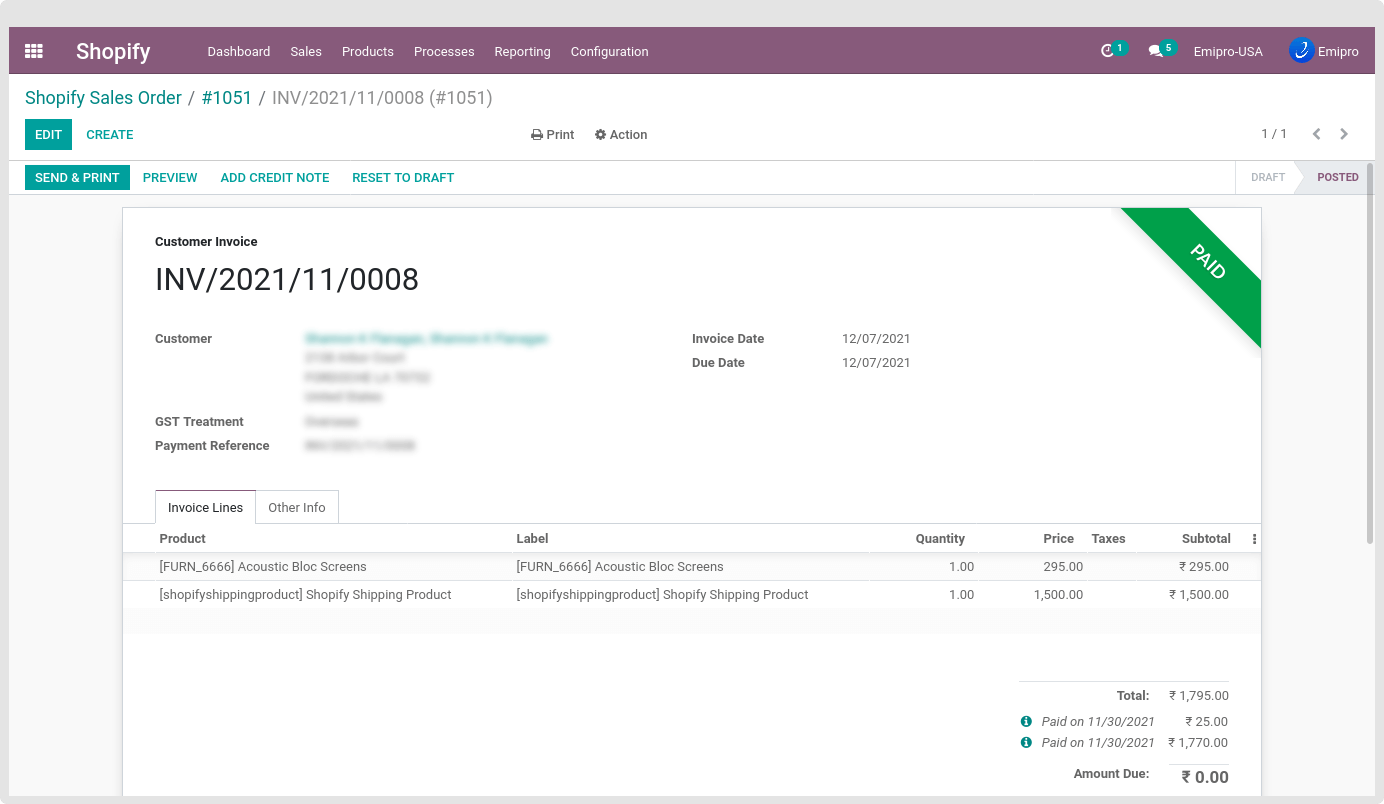1384x804 pixels.
Task: Click Add Credit Note button
Action: [275, 178]
